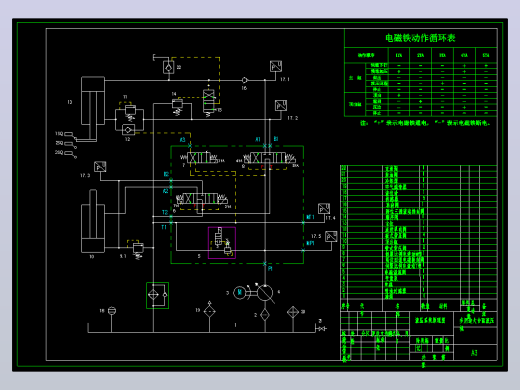
Task: Click the check valve symbol labeled 16
Action: click(x=245, y=80)
